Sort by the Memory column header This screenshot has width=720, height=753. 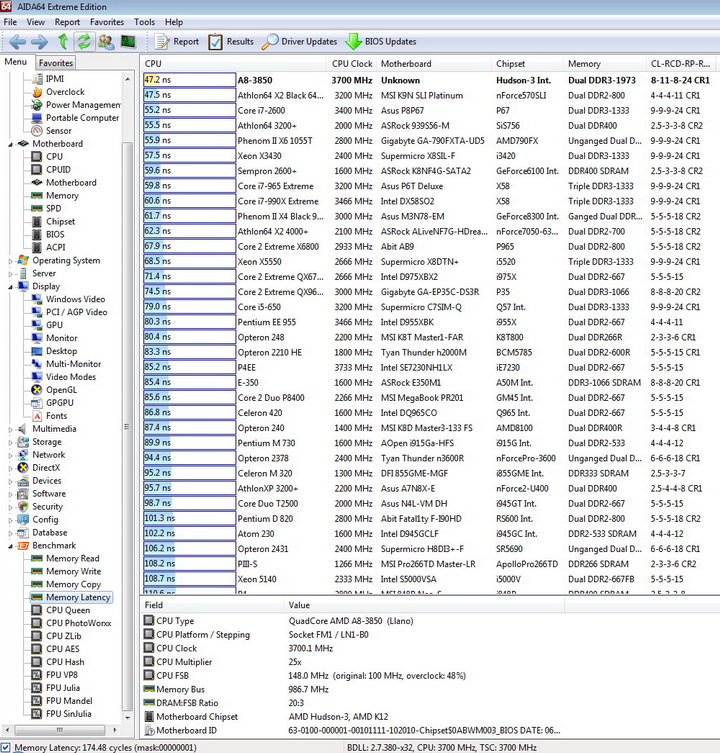pos(605,64)
